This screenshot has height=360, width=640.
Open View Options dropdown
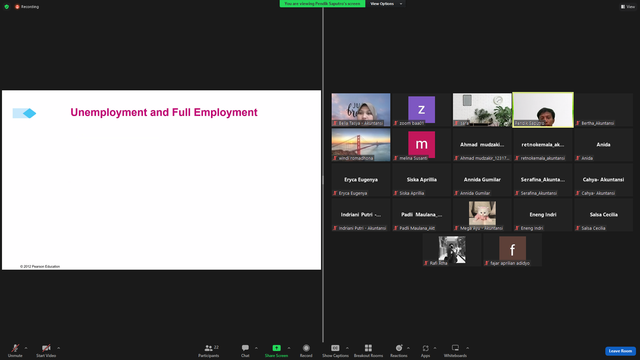pos(386,4)
